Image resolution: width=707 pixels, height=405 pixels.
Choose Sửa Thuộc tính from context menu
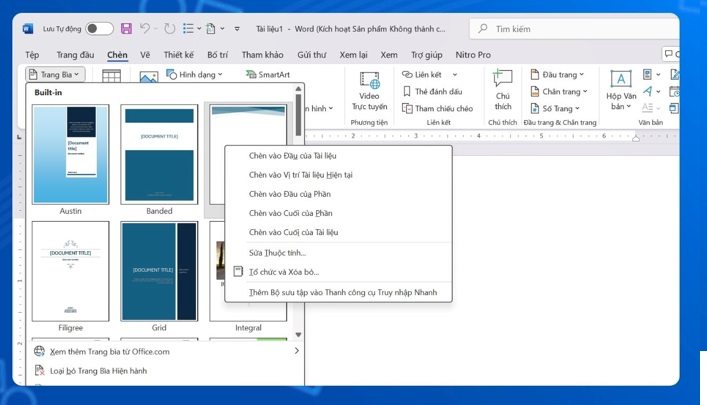pyautogui.click(x=277, y=253)
